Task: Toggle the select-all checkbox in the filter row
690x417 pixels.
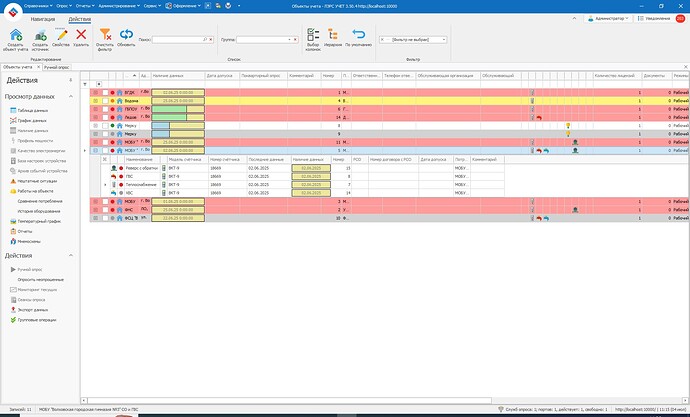Action: [x=99, y=84]
